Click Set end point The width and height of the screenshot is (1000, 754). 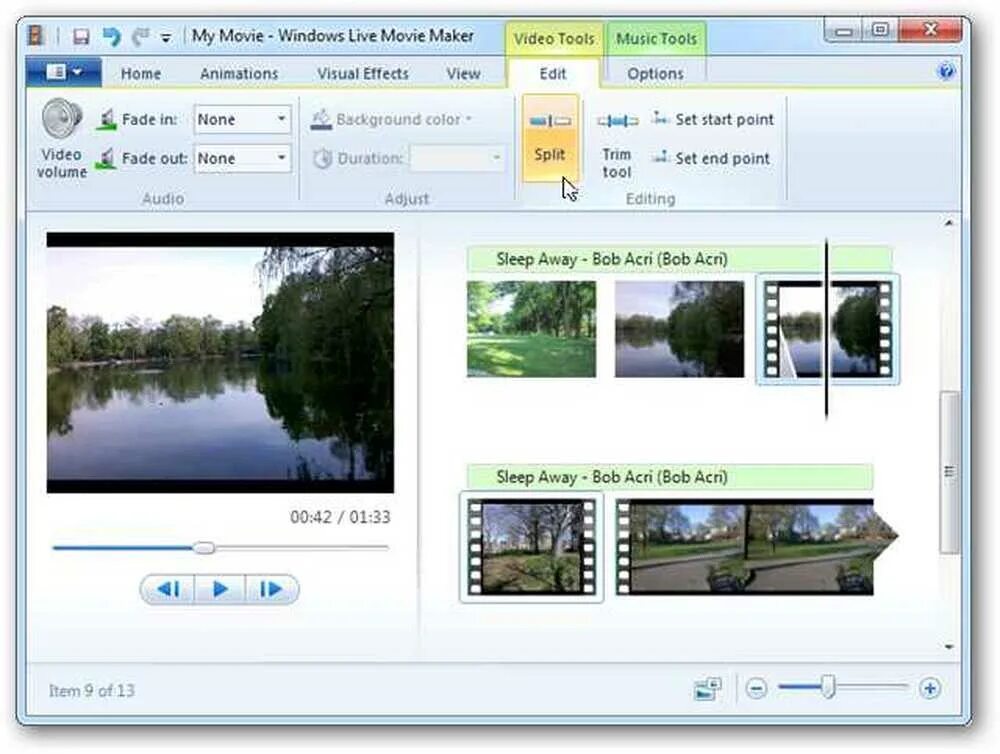click(710, 158)
